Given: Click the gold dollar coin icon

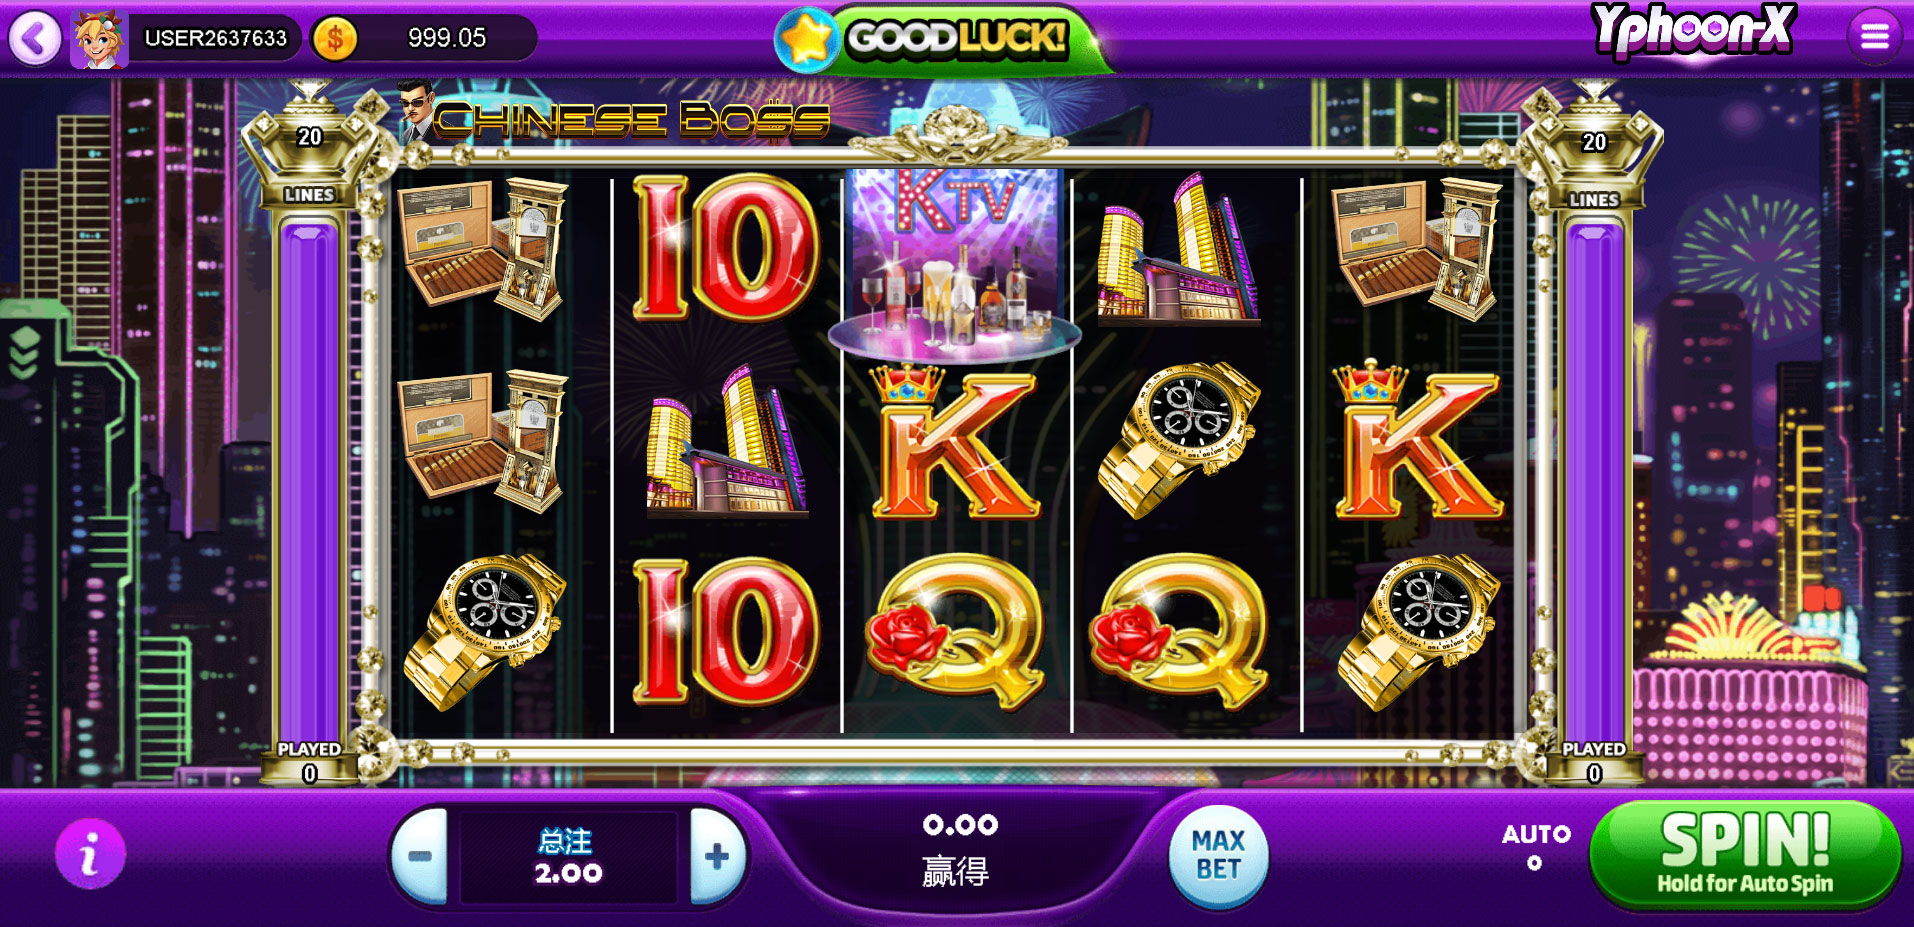Looking at the screenshot, I should pyautogui.click(x=335, y=39).
